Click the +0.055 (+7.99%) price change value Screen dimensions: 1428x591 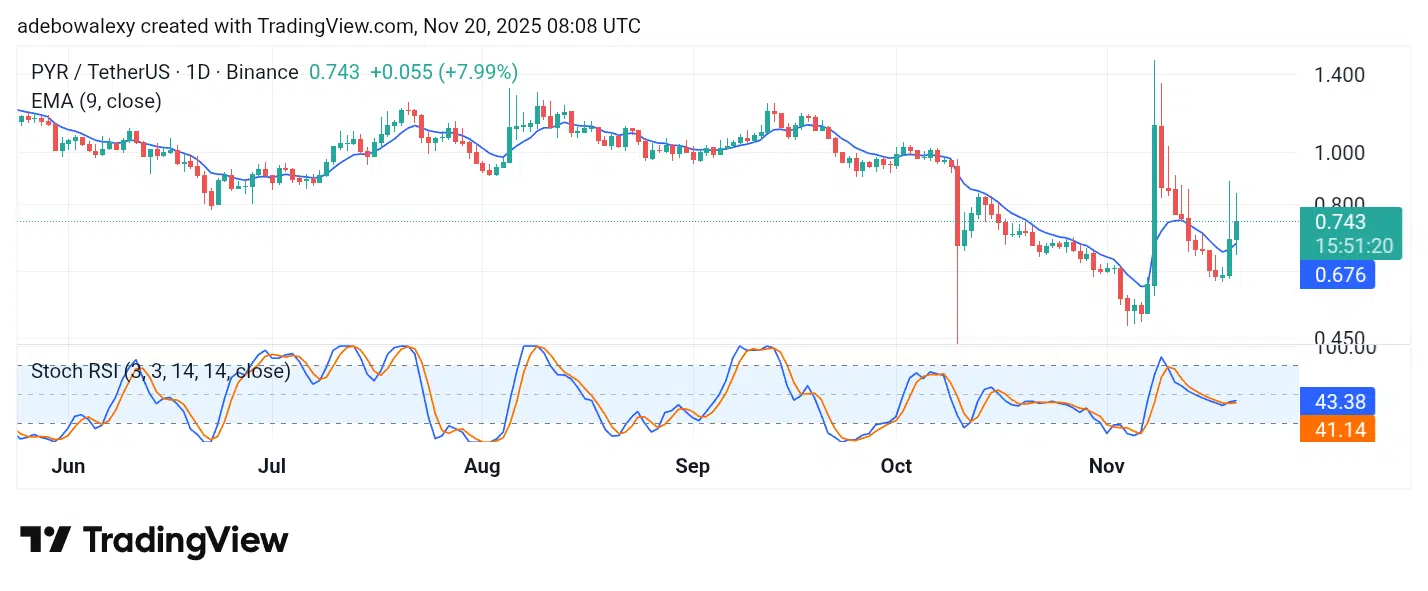443,72
